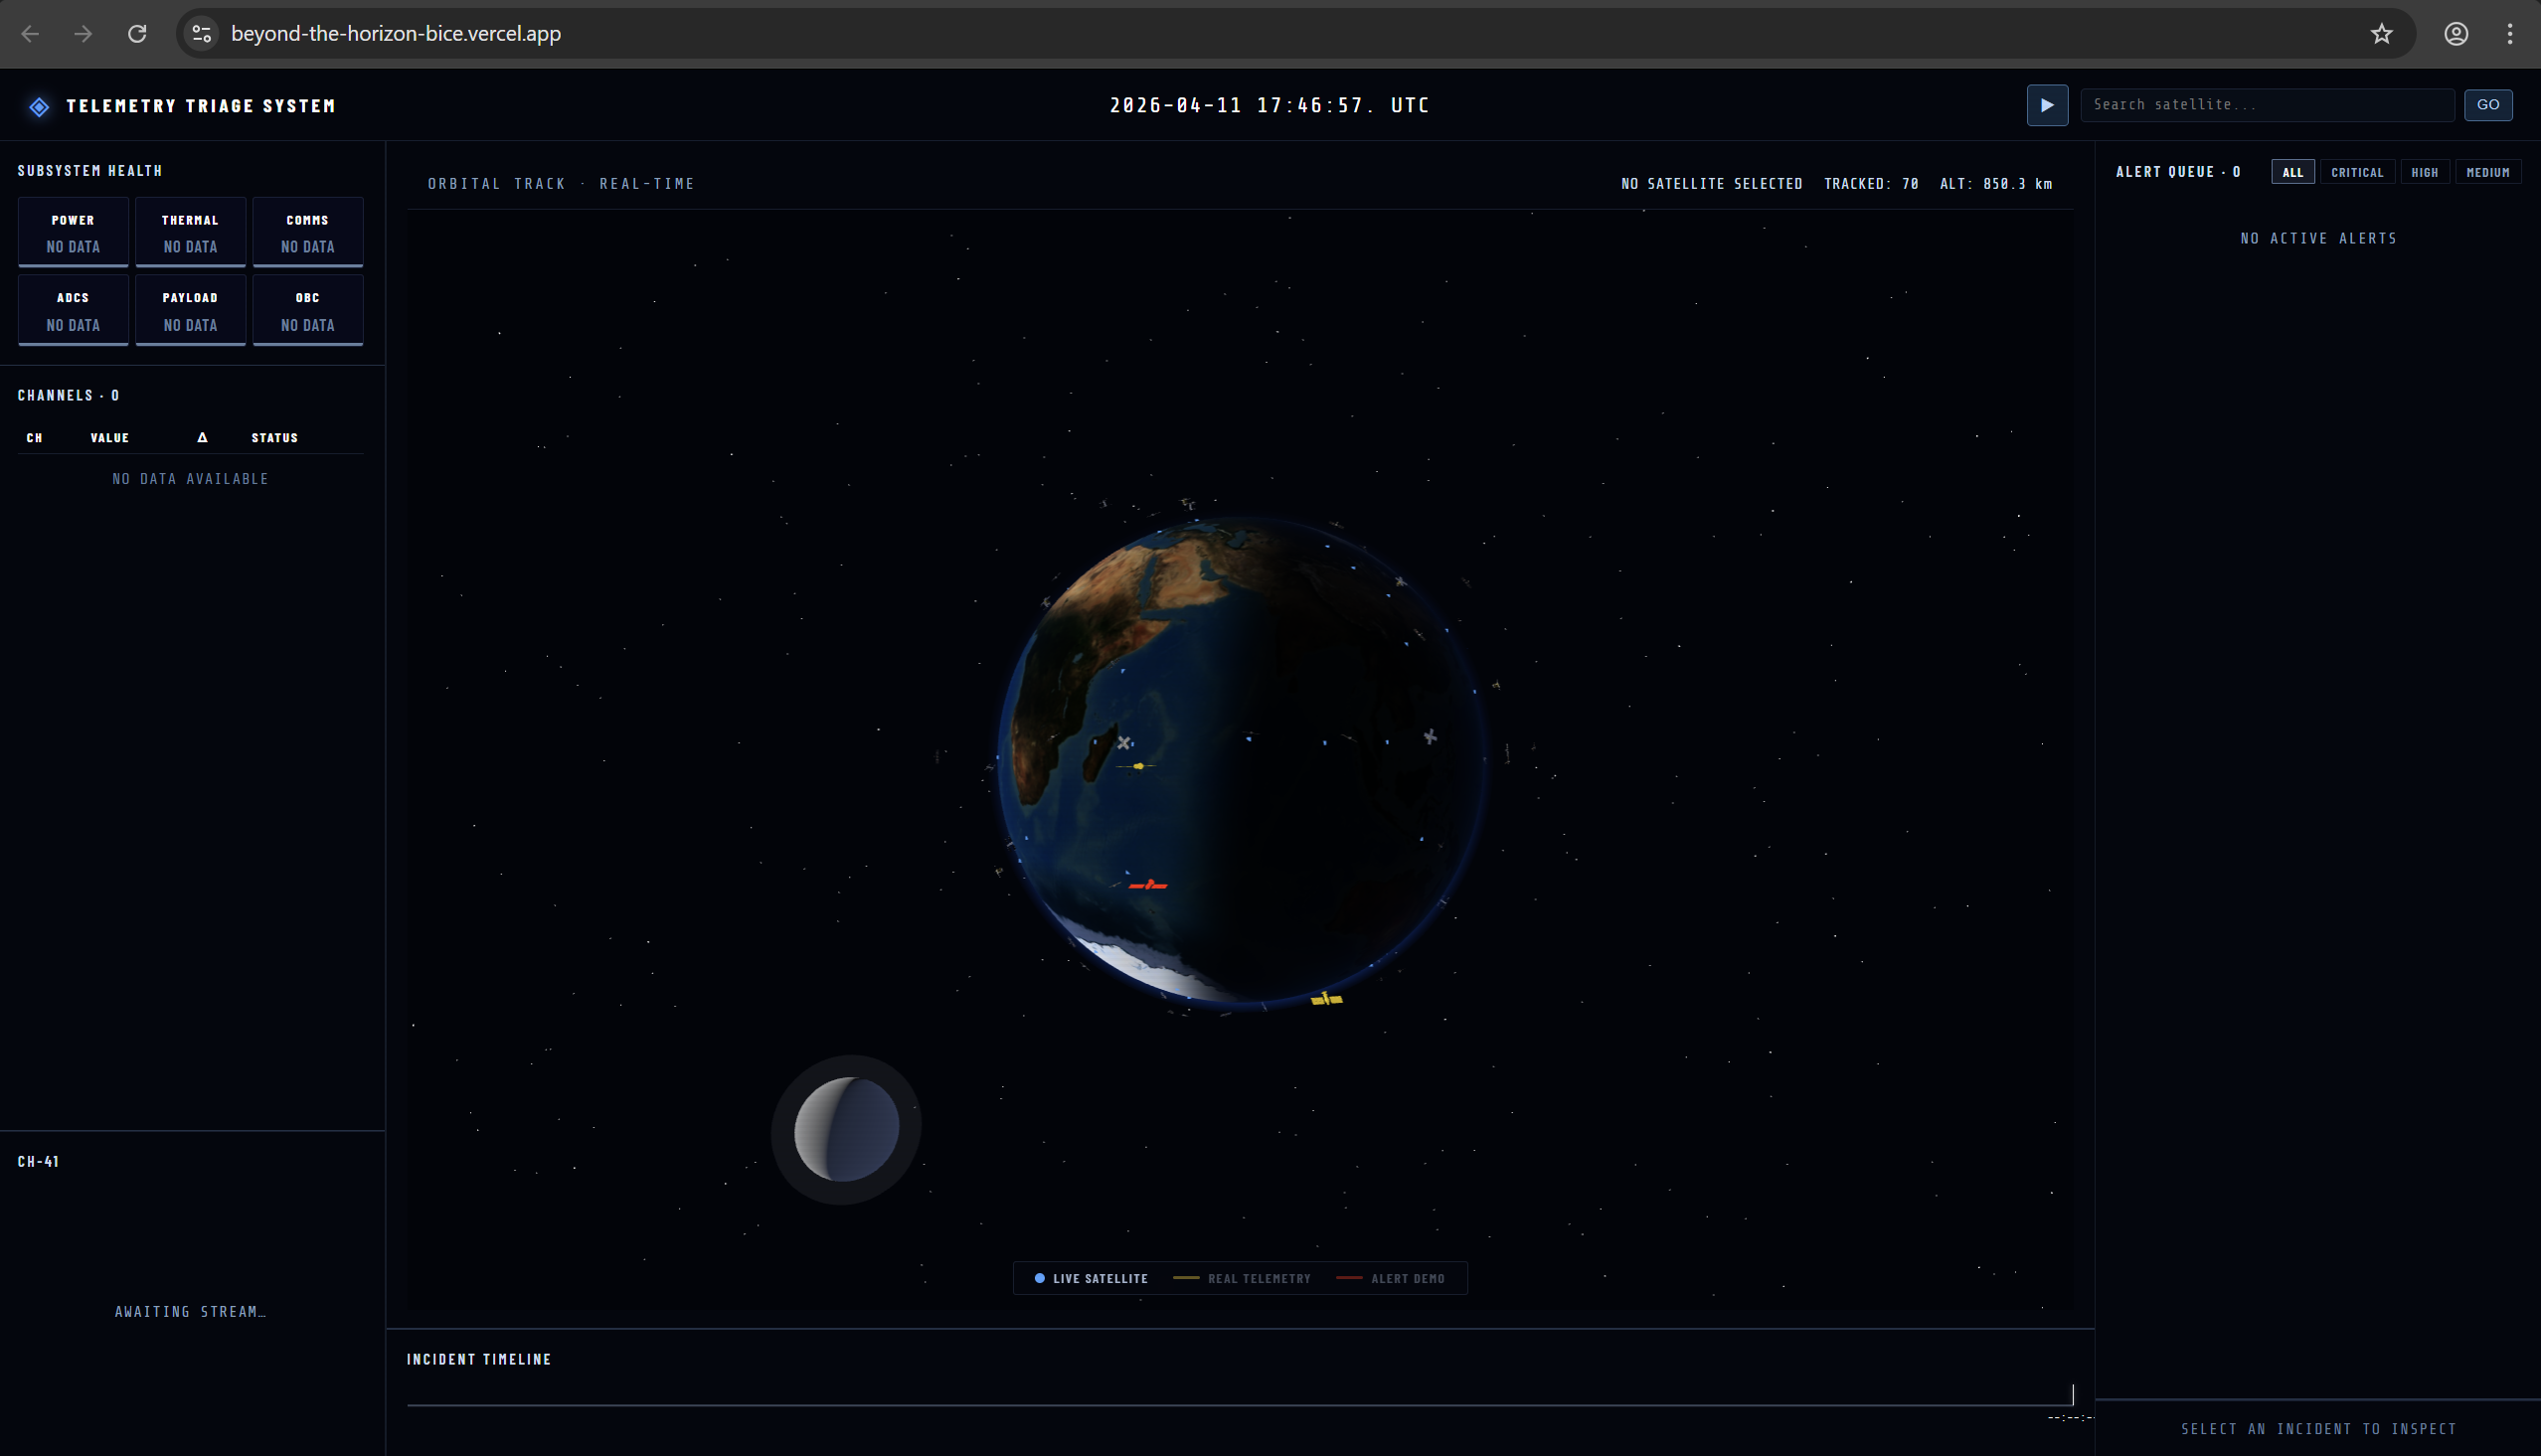
Task: Click the blue diamond logo icon
Action: click(x=39, y=107)
